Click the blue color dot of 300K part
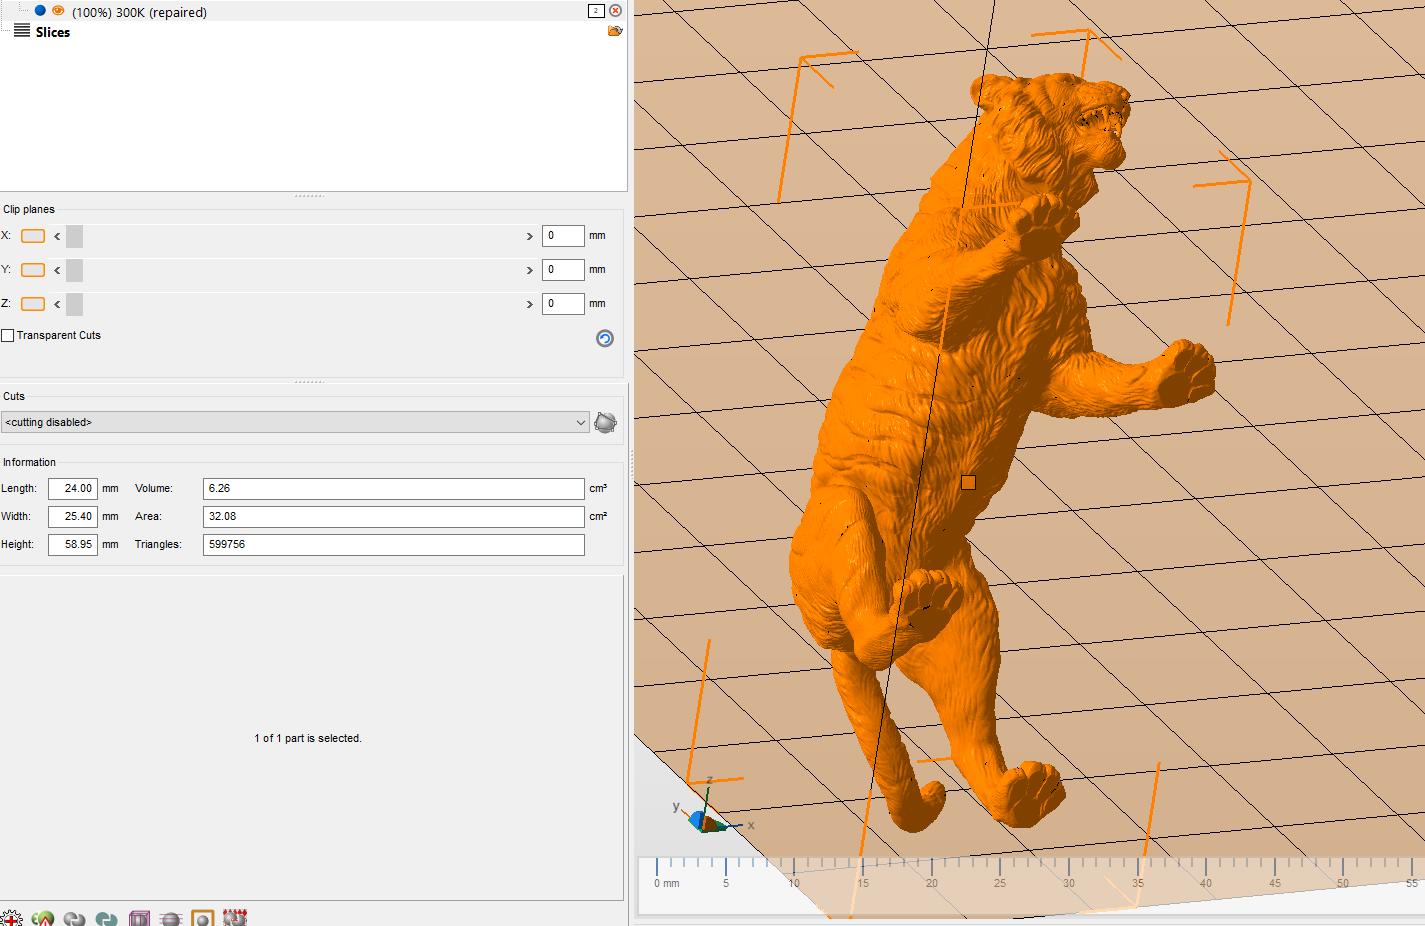The height and width of the screenshot is (926, 1425). pyautogui.click(x=40, y=11)
